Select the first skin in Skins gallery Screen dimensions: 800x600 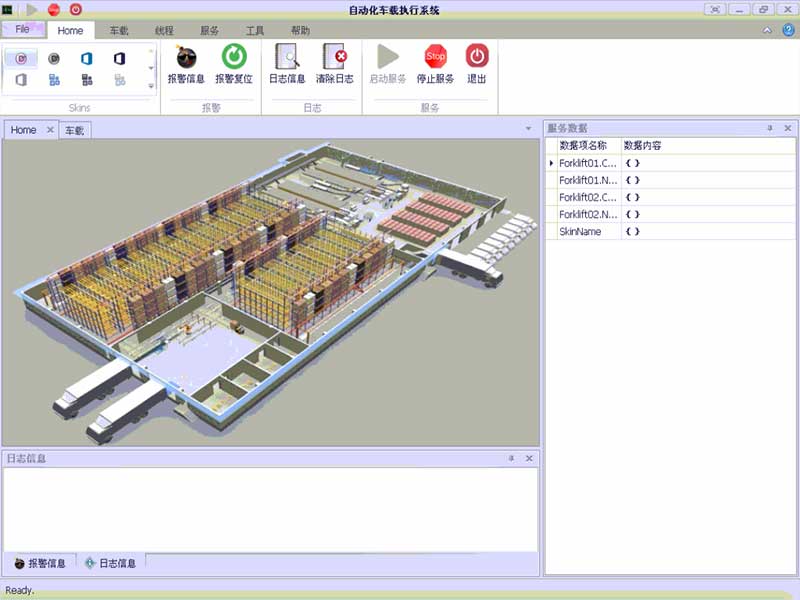(x=21, y=58)
